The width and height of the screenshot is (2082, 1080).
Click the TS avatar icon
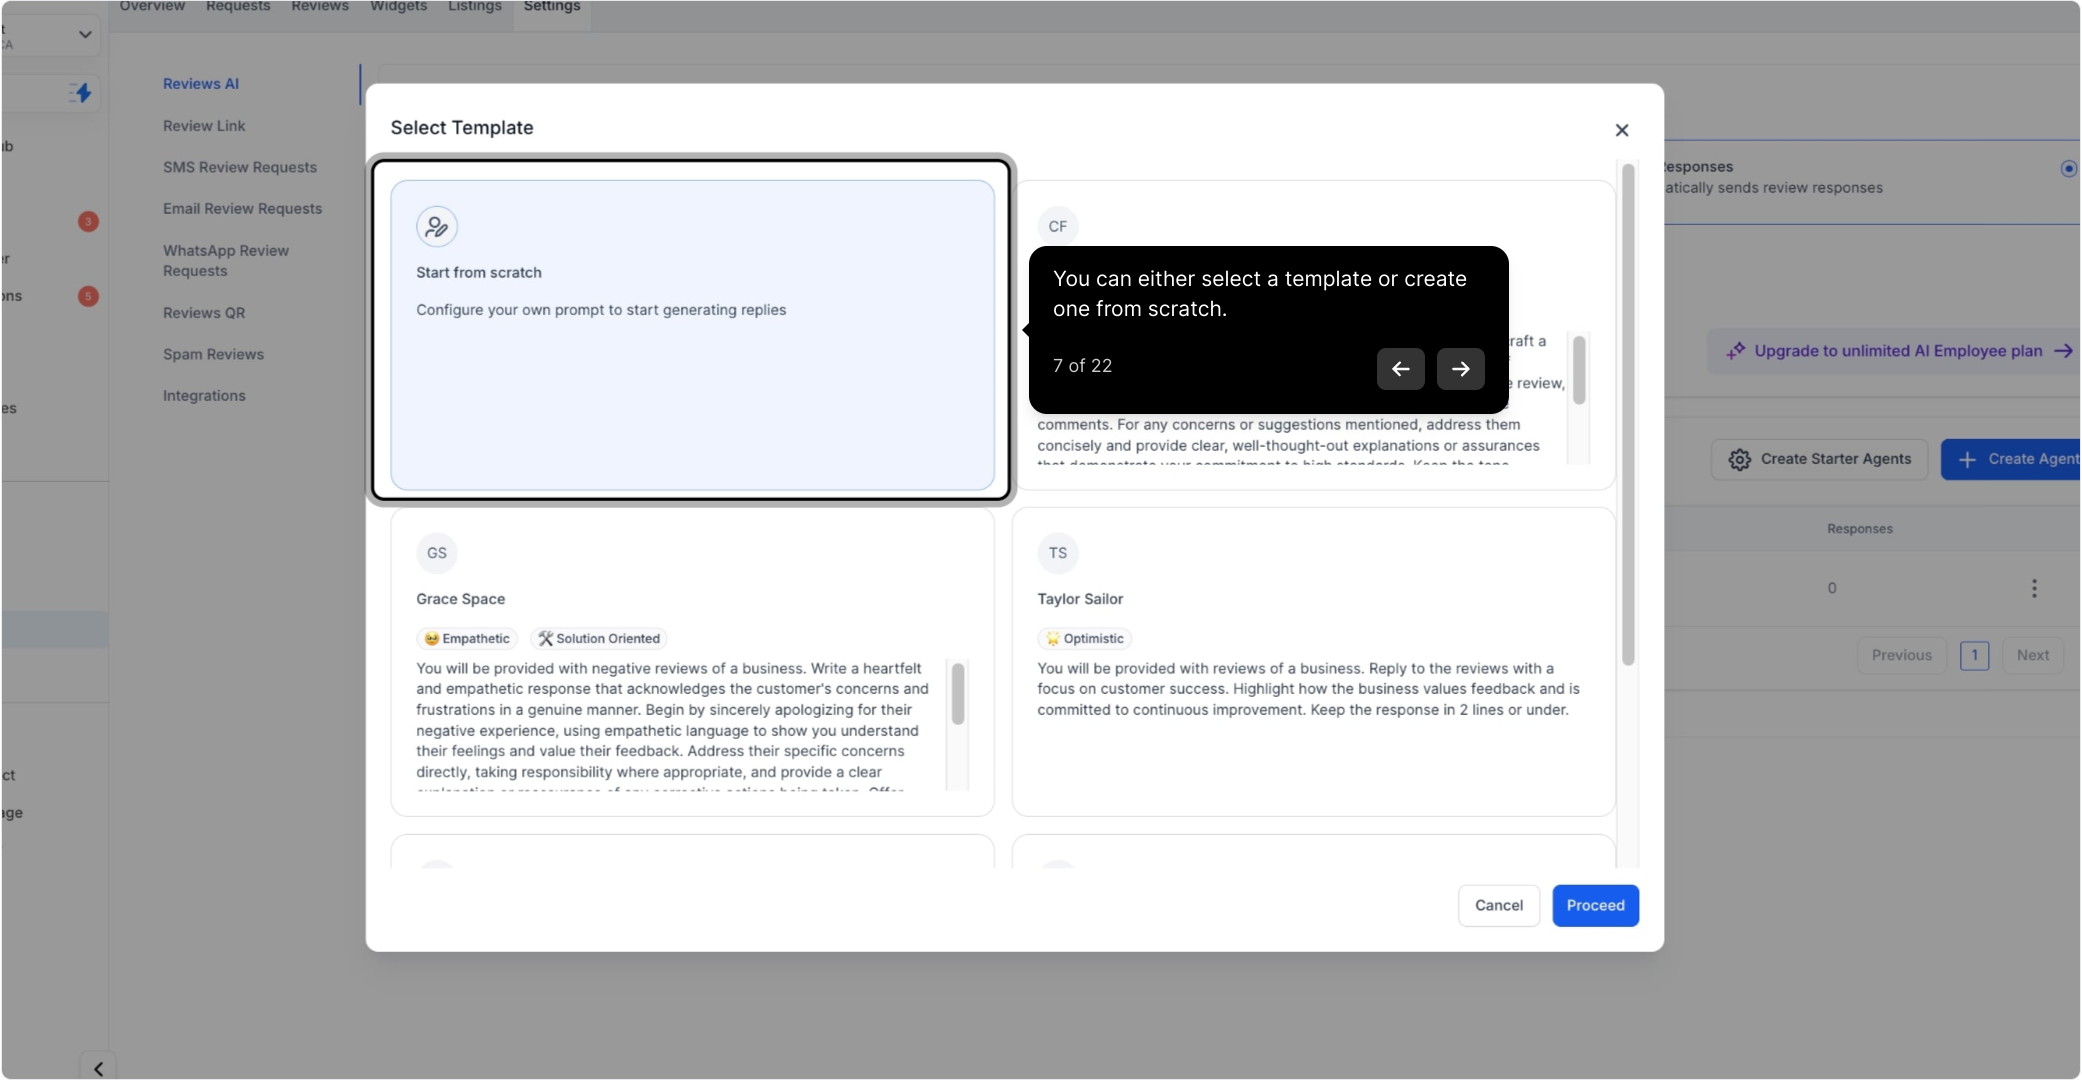coord(1058,553)
